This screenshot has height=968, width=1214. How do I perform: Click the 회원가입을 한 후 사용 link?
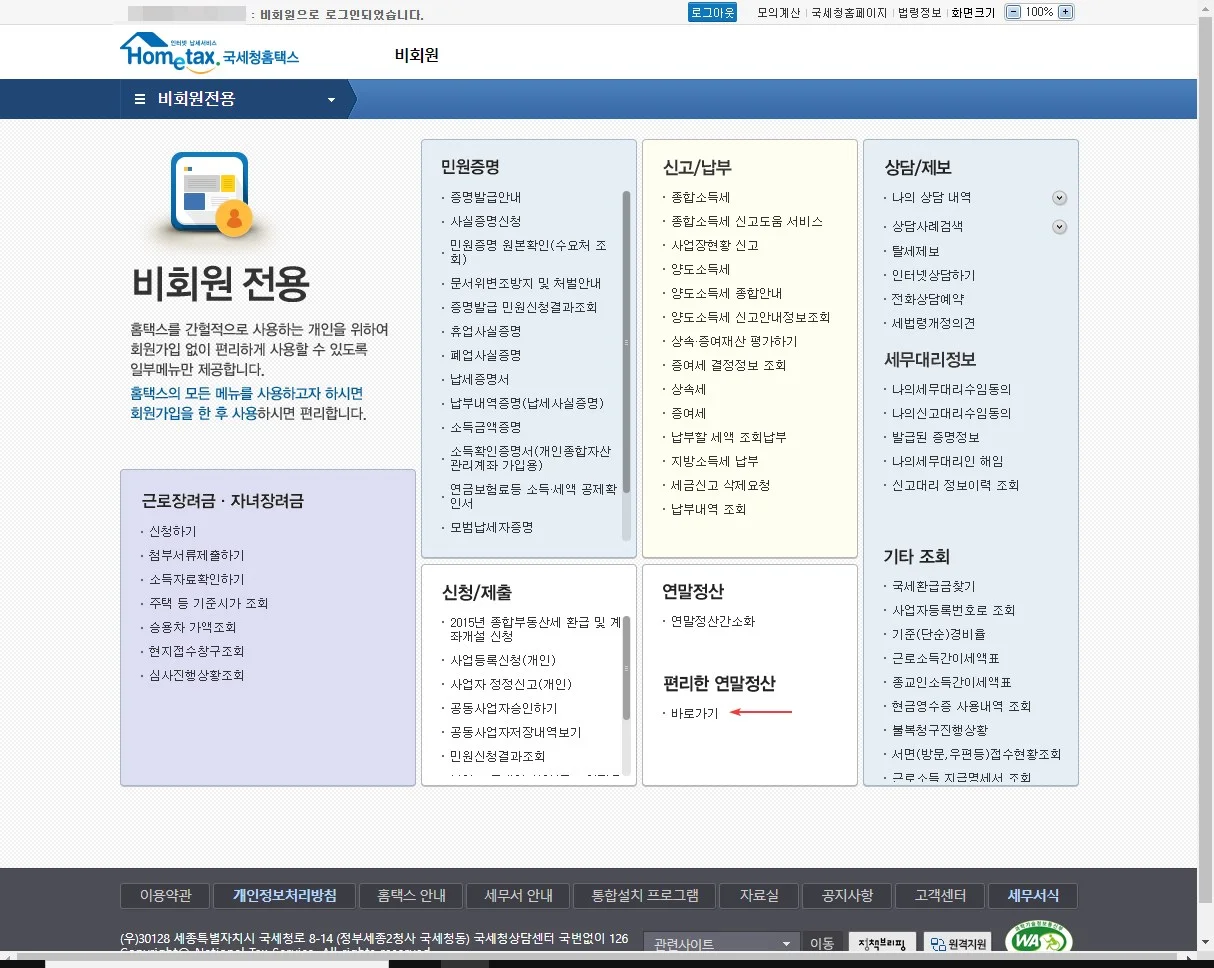click(193, 413)
